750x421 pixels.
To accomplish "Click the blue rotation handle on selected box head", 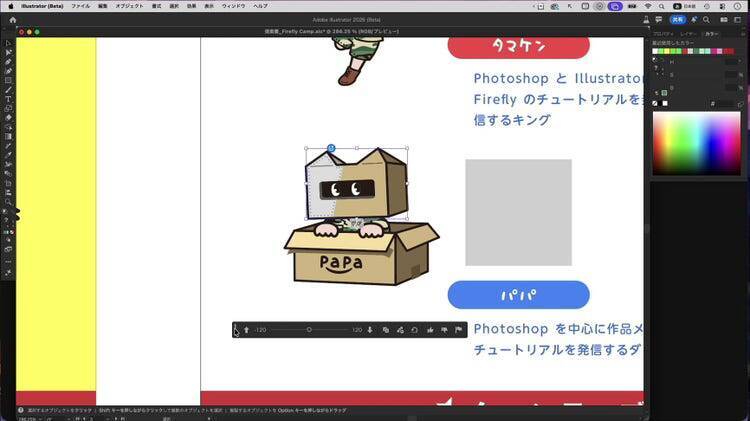I will click(331, 148).
